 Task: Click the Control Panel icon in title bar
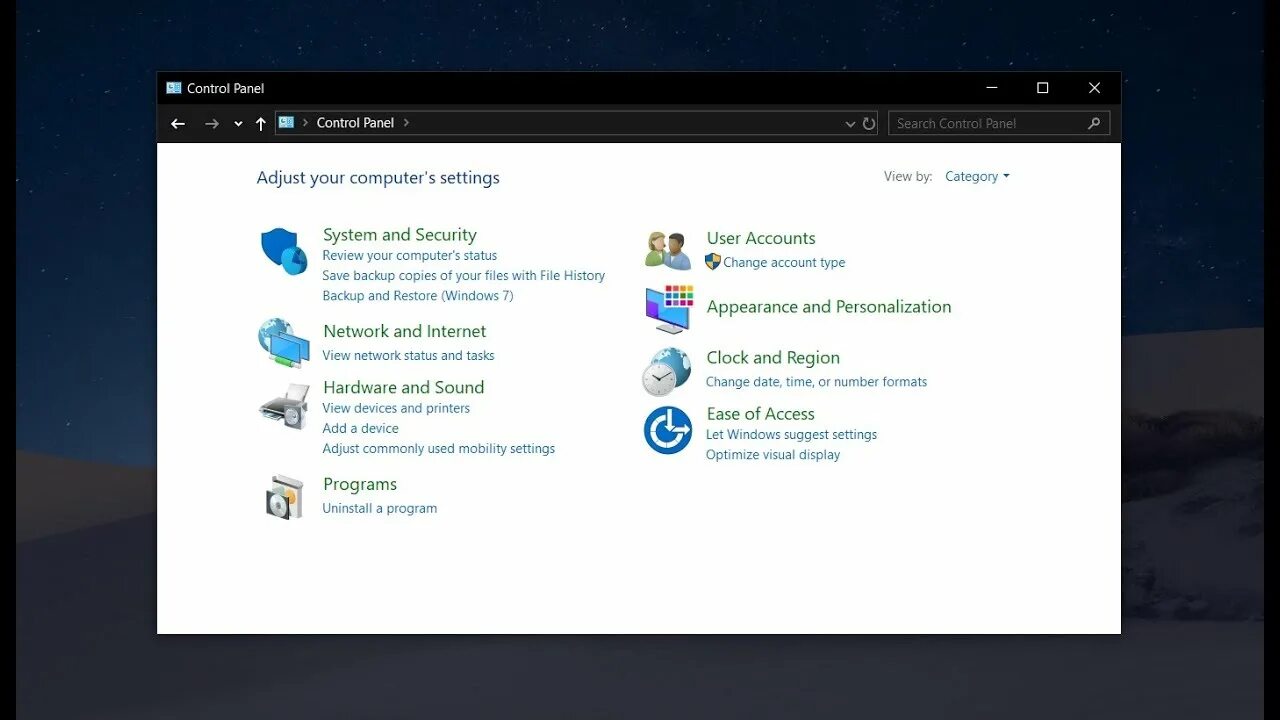[x=174, y=88]
